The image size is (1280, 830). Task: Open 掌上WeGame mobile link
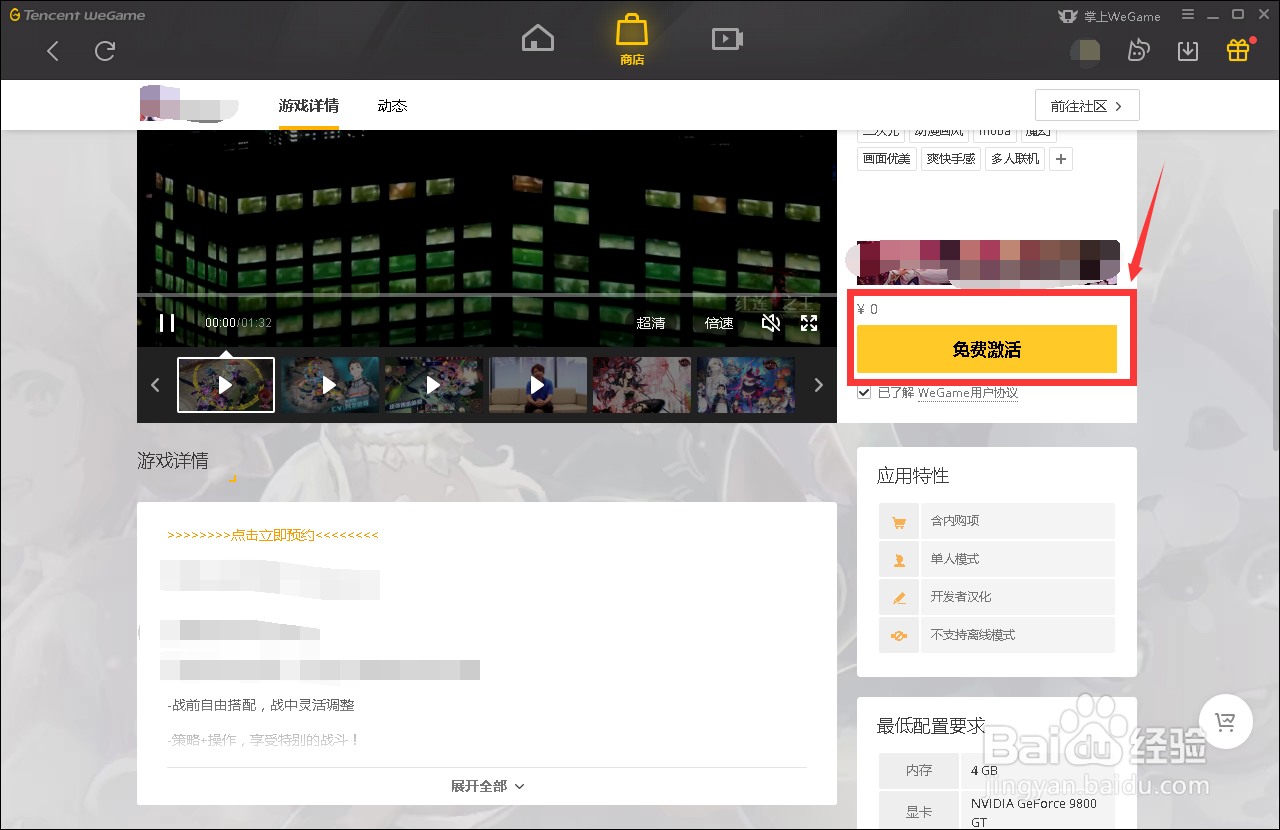pos(1109,16)
